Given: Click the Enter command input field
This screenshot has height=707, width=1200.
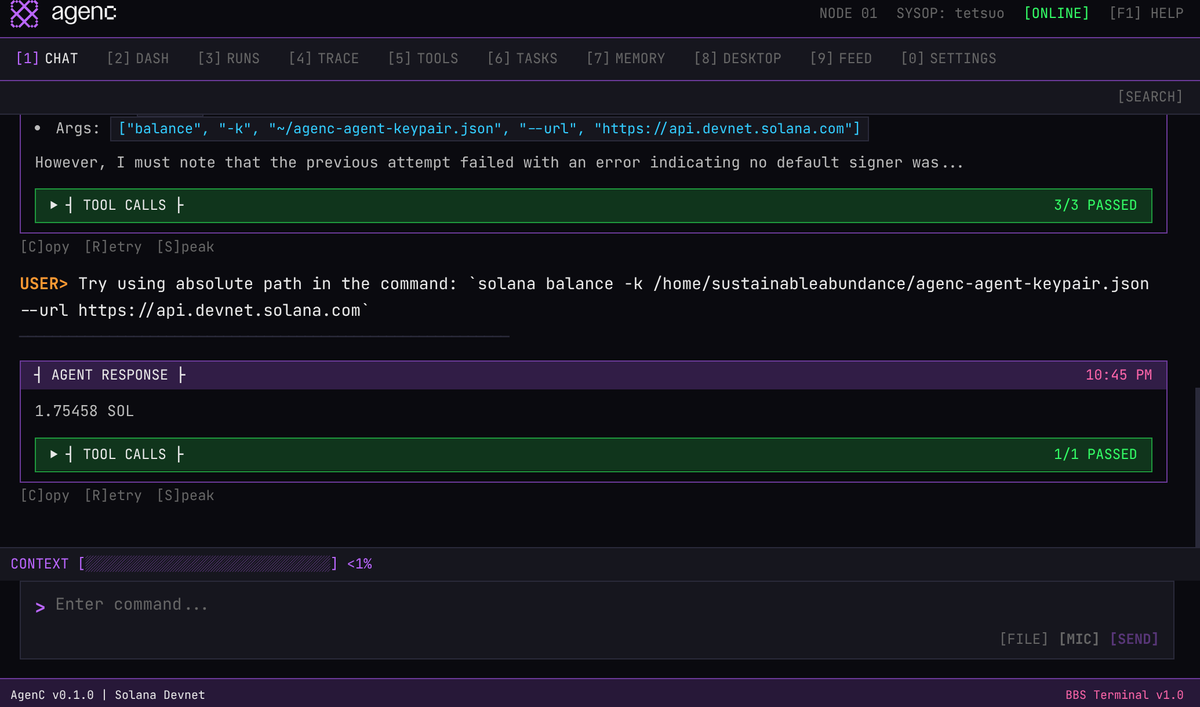Looking at the screenshot, I should point(596,605).
